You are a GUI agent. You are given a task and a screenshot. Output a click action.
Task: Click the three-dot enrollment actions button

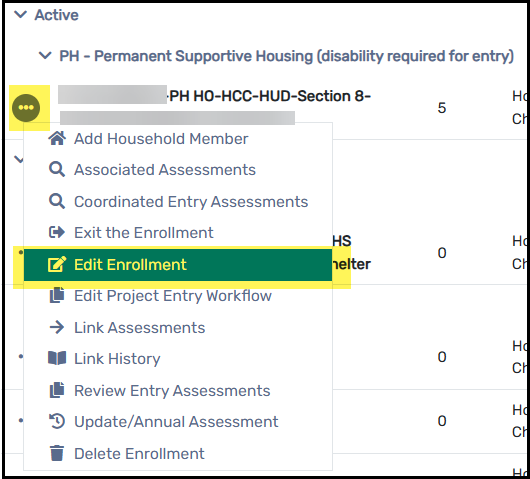pyautogui.click(x=26, y=108)
